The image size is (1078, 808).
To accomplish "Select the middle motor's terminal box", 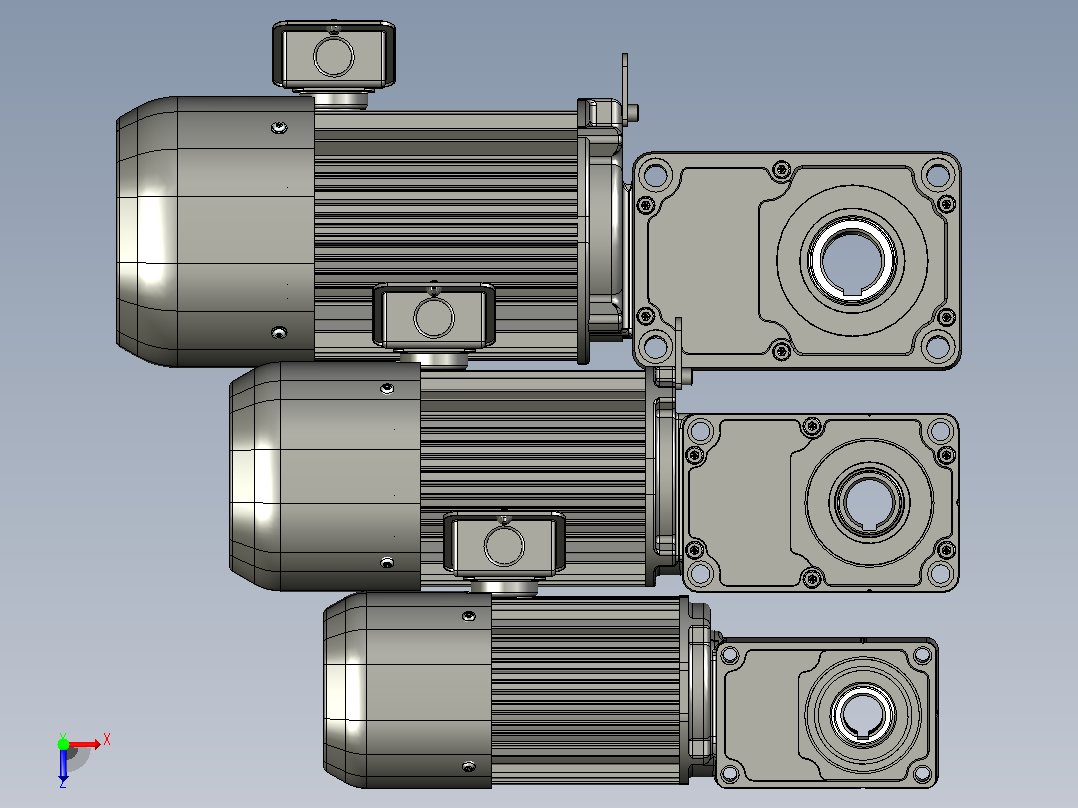I will tap(434, 316).
